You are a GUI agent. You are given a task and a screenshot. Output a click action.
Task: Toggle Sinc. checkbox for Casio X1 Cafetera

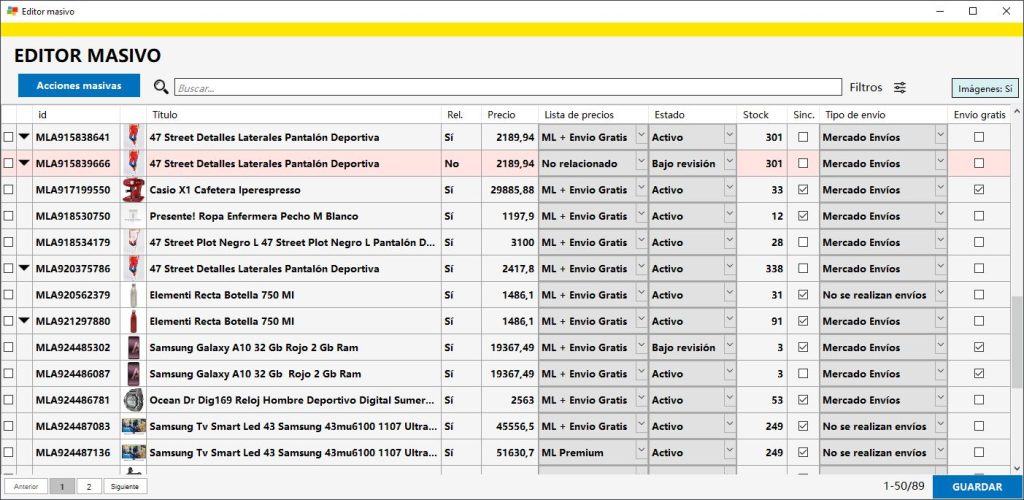point(803,190)
